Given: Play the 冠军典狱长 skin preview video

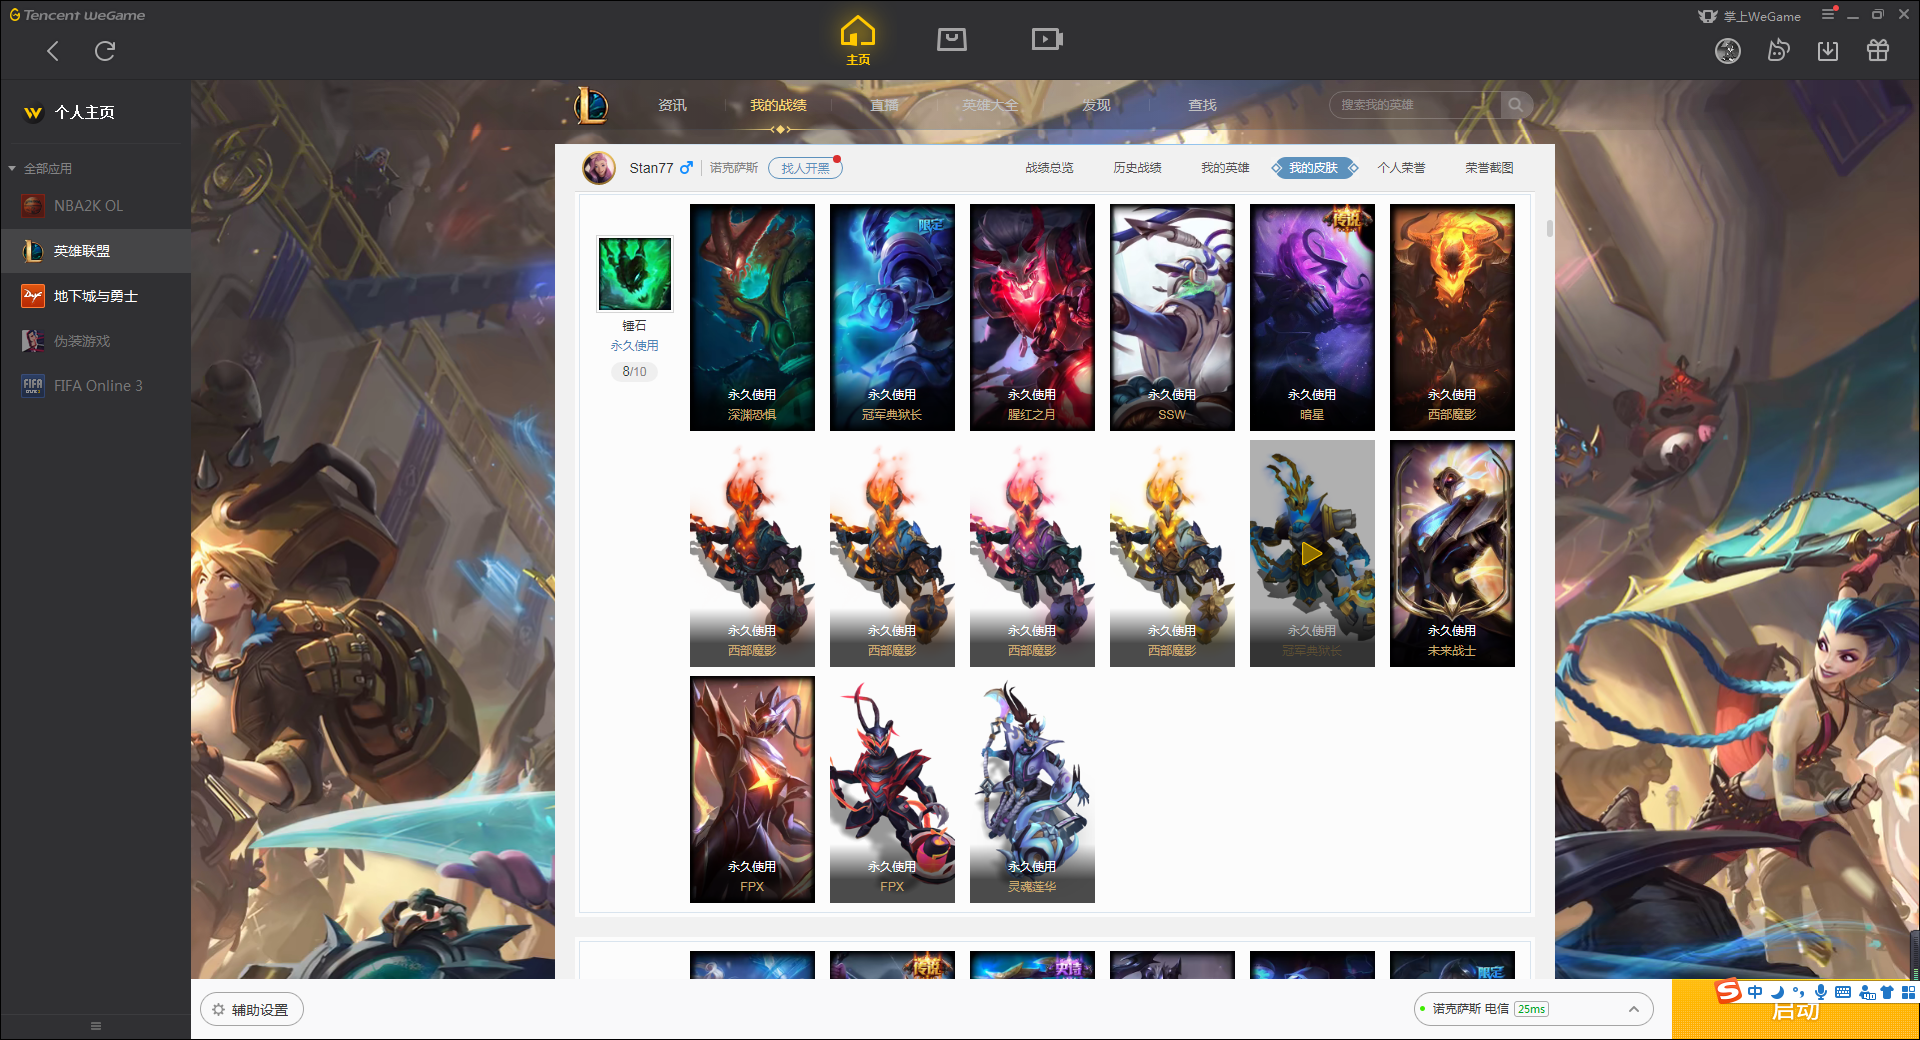Looking at the screenshot, I should coord(1312,553).
